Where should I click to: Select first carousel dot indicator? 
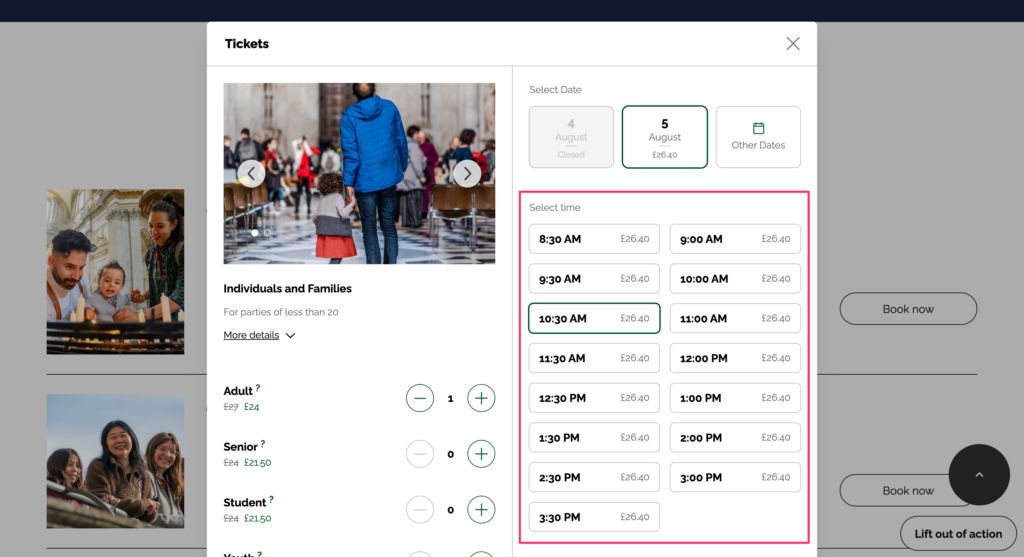click(255, 232)
